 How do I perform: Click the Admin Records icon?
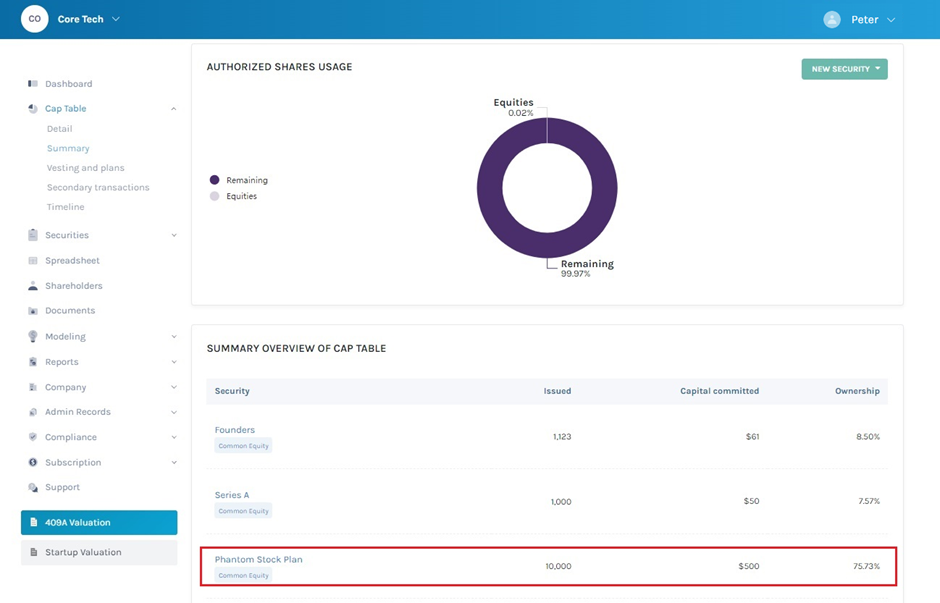coord(33,412)
